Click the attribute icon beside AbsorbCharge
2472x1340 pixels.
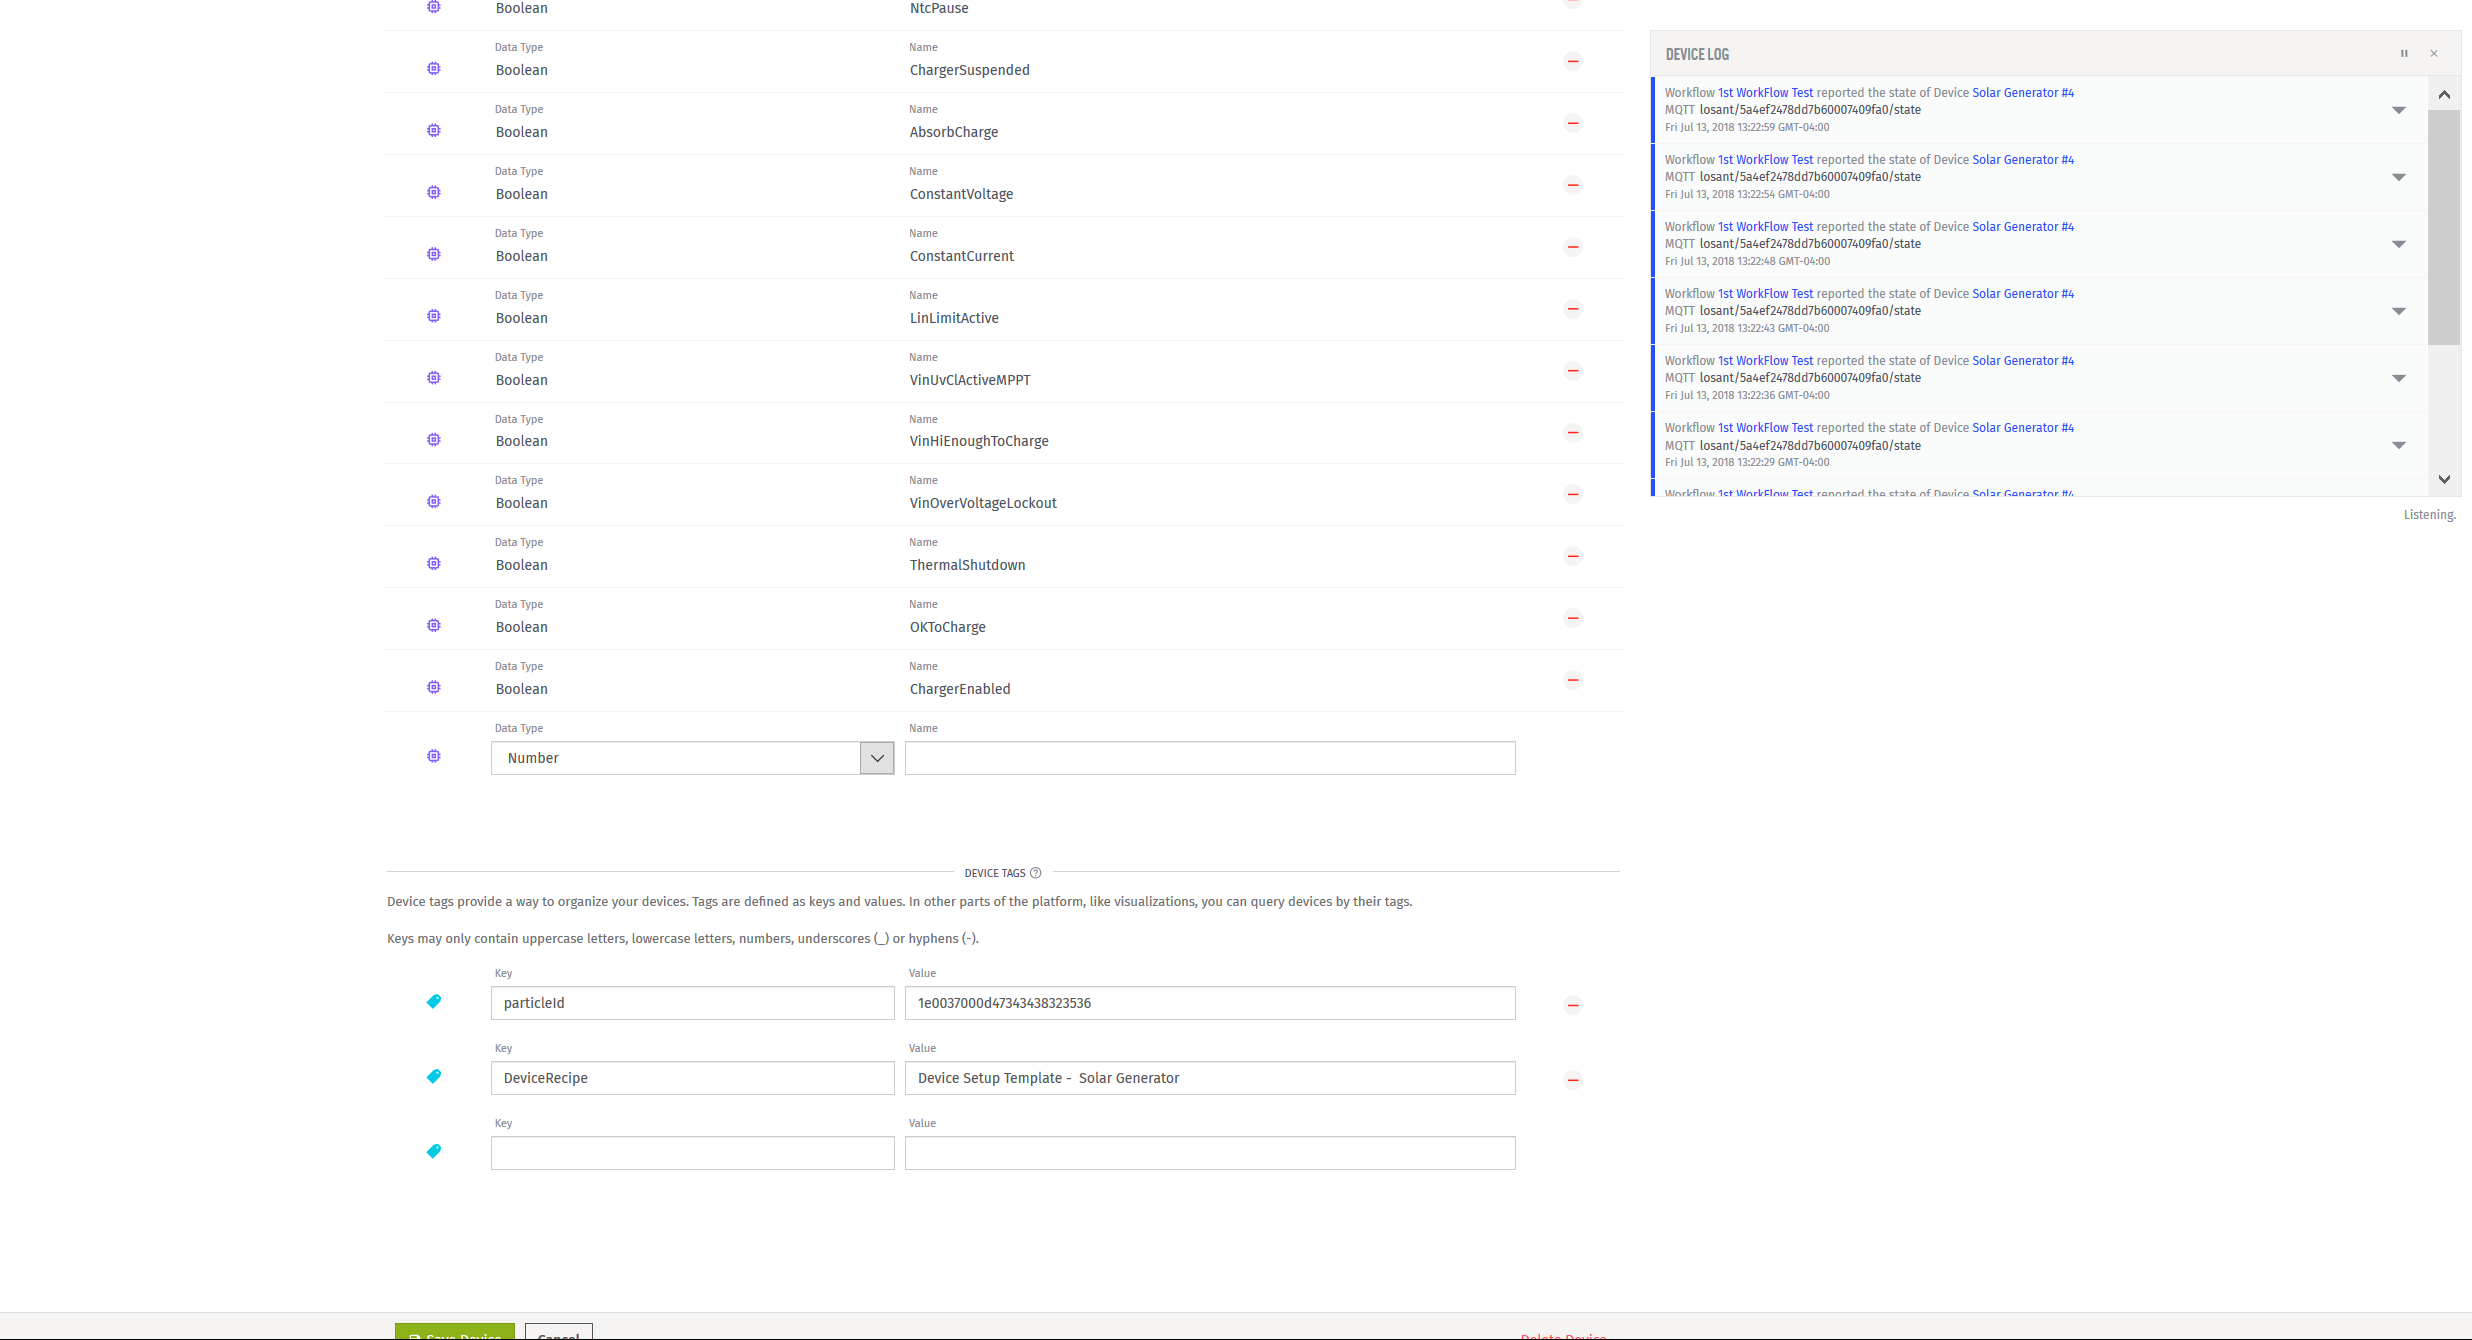click(x=434, y=131)
